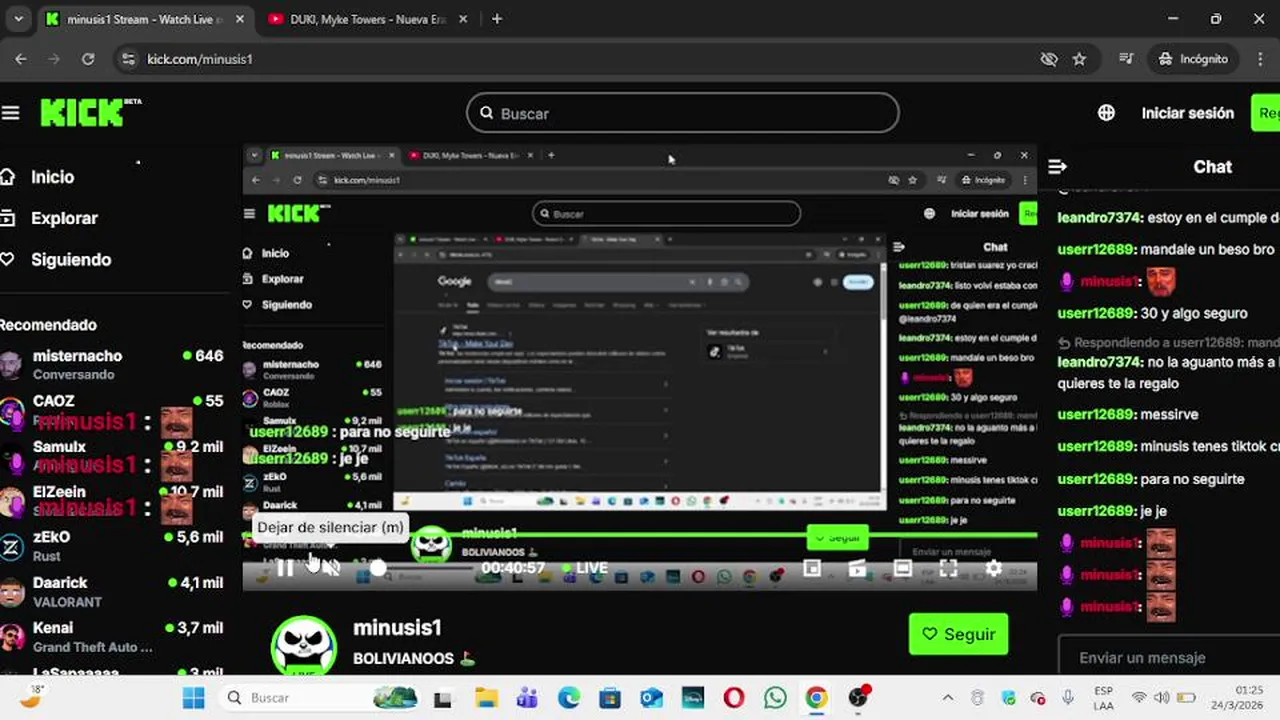Toggle theater mode in the player
Screen dimensions: 1280x720
tap(903, 568)
